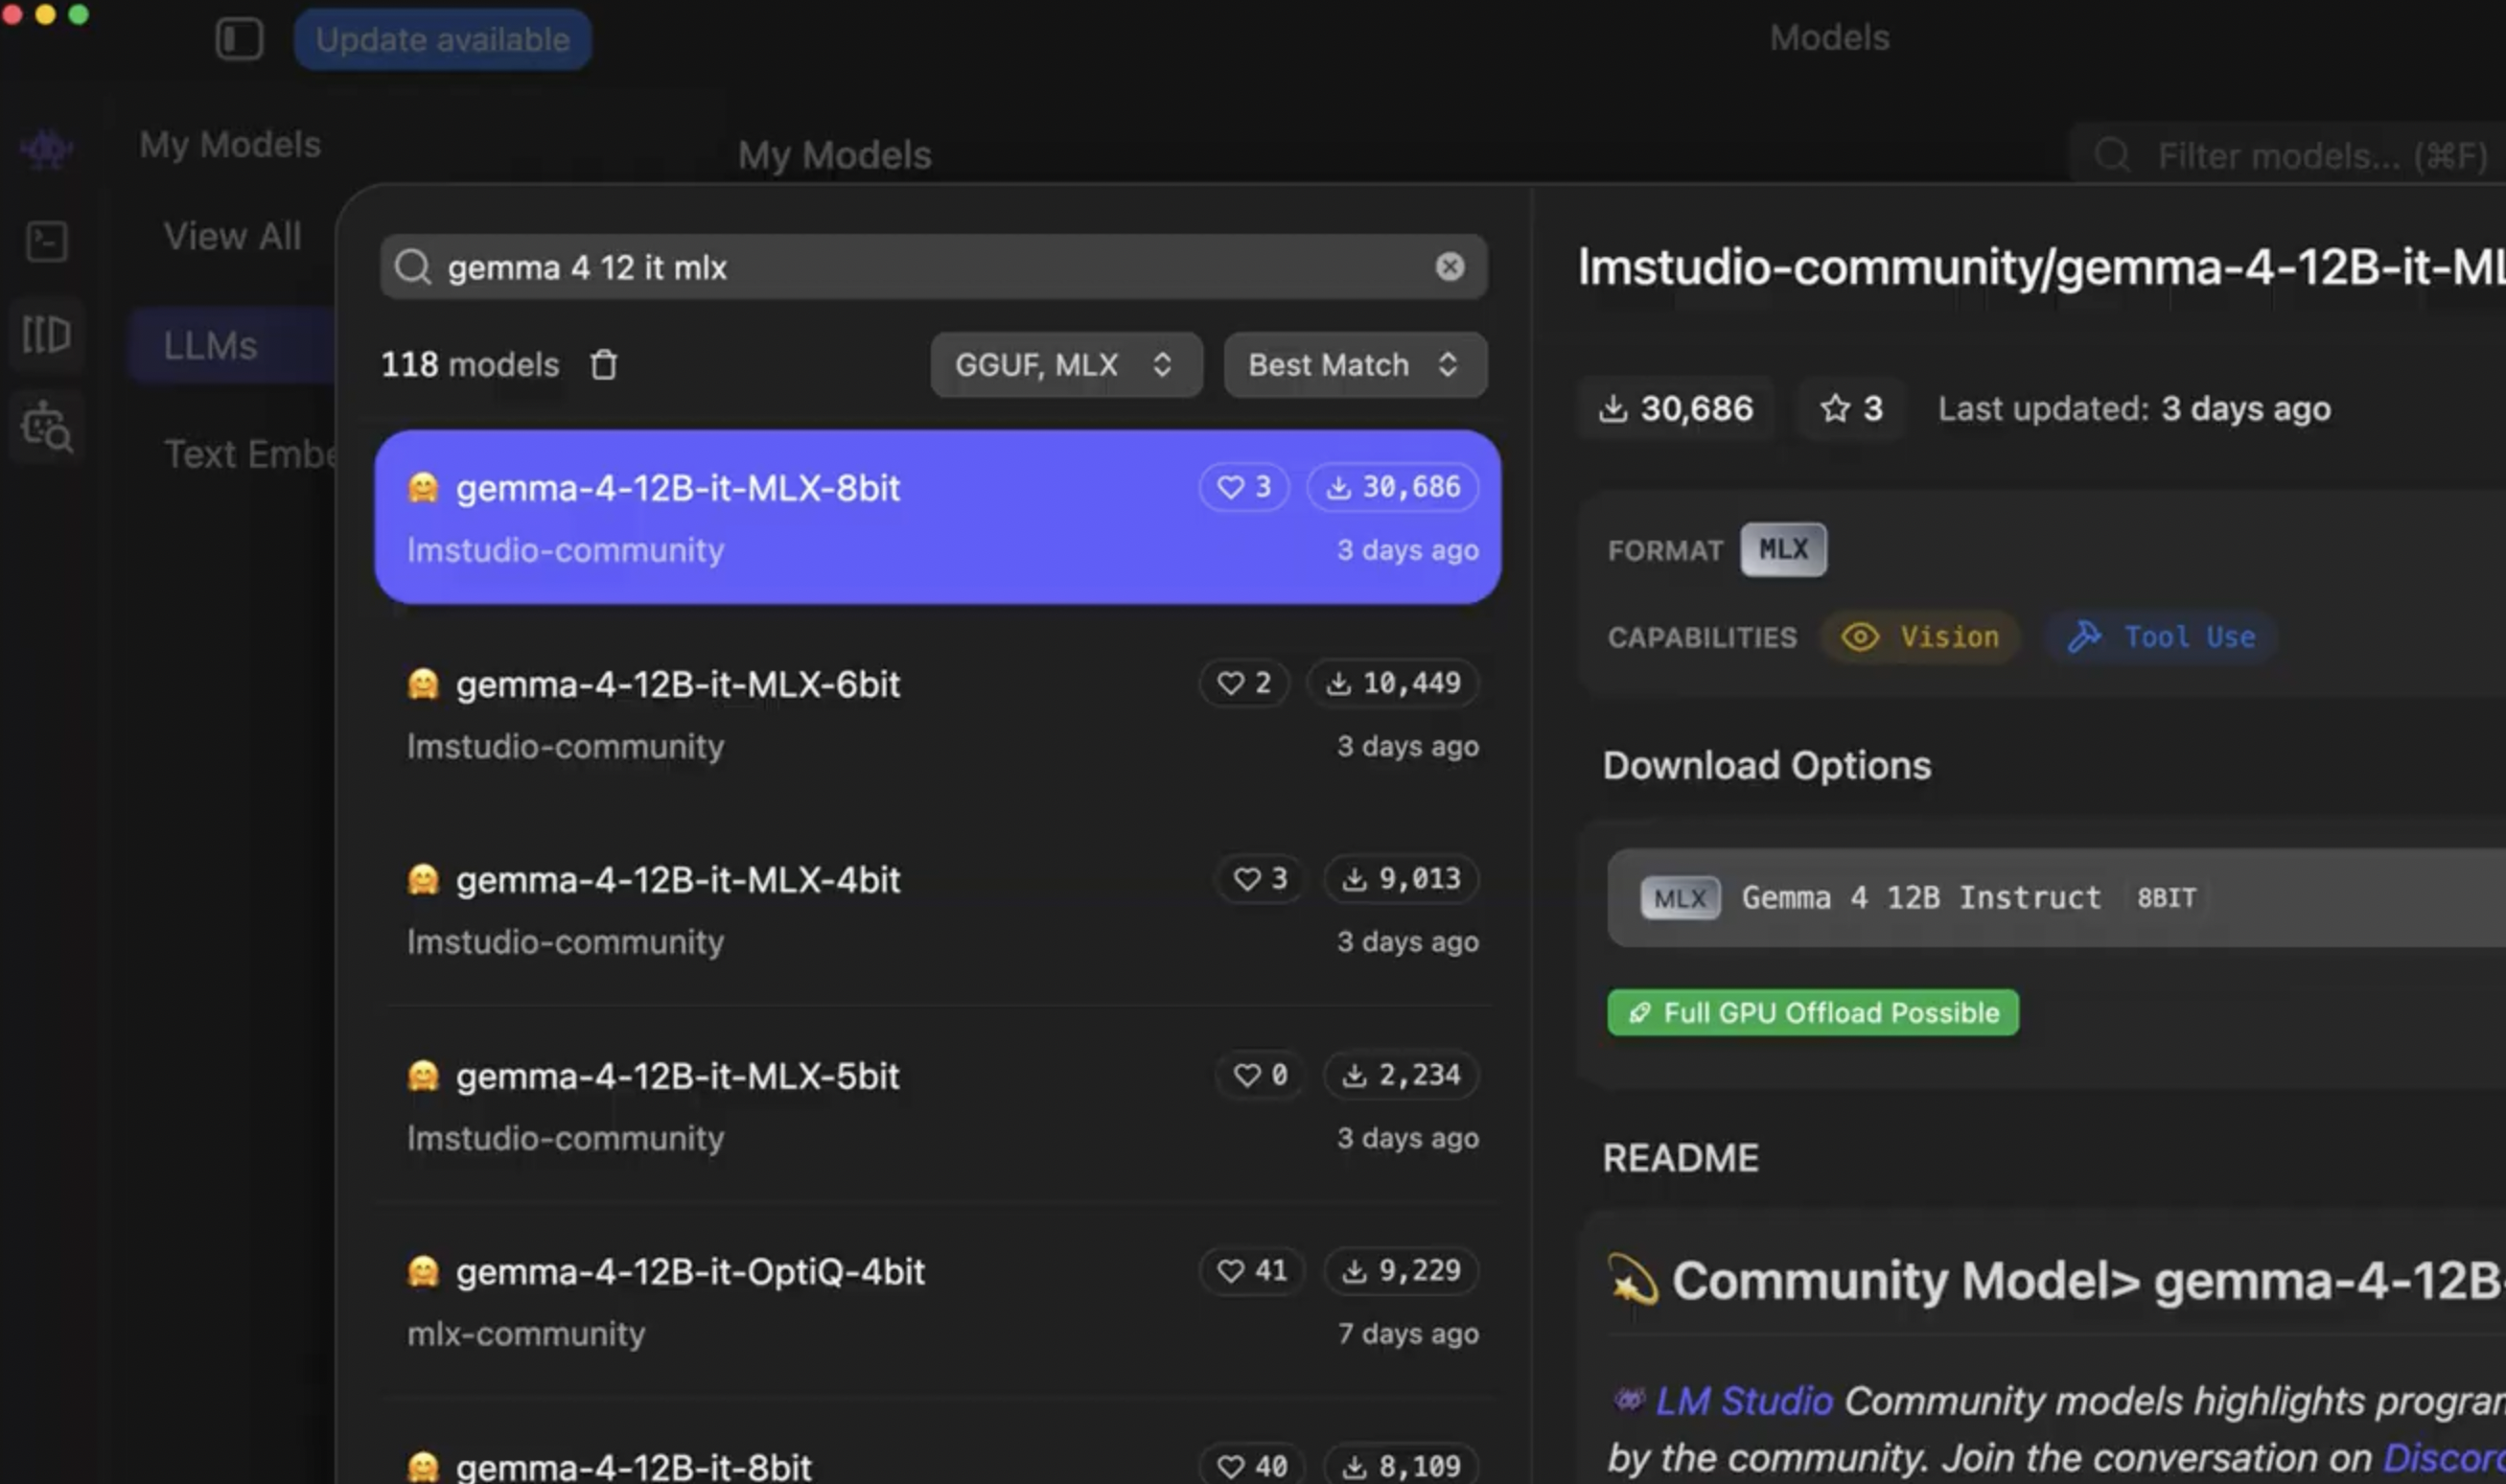Click the lmstudio-community/gemma-4-12B-it model title
The width and height of the screenshot is (2506, 1484).
click(2042, 267)
